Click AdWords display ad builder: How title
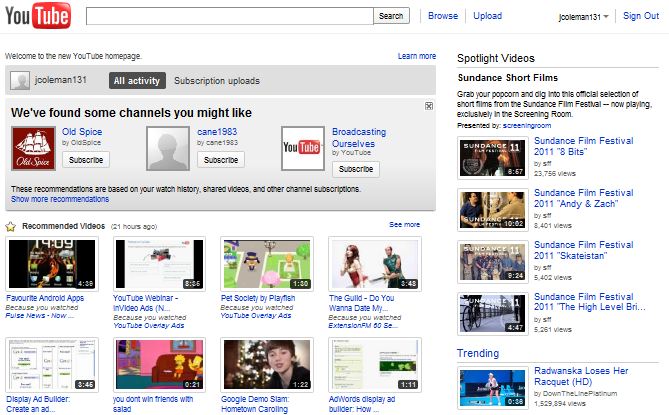This screenshot has height=415, width=669. click(x=362, y=404)
